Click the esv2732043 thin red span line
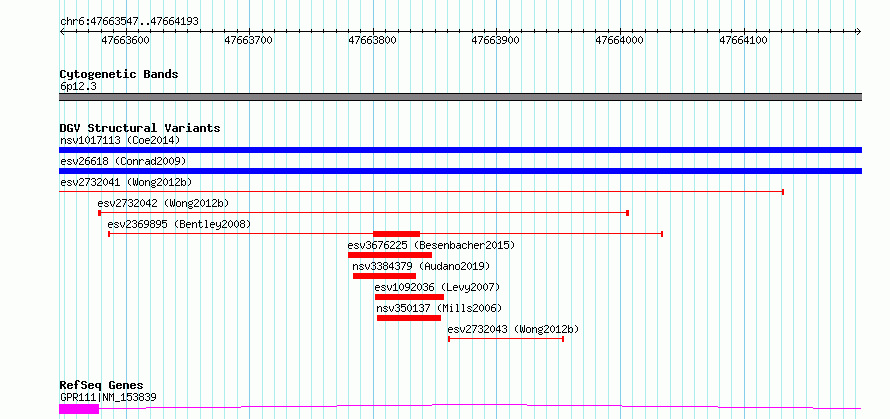This screenshot has width=890, height=419. tap(506, 339)
